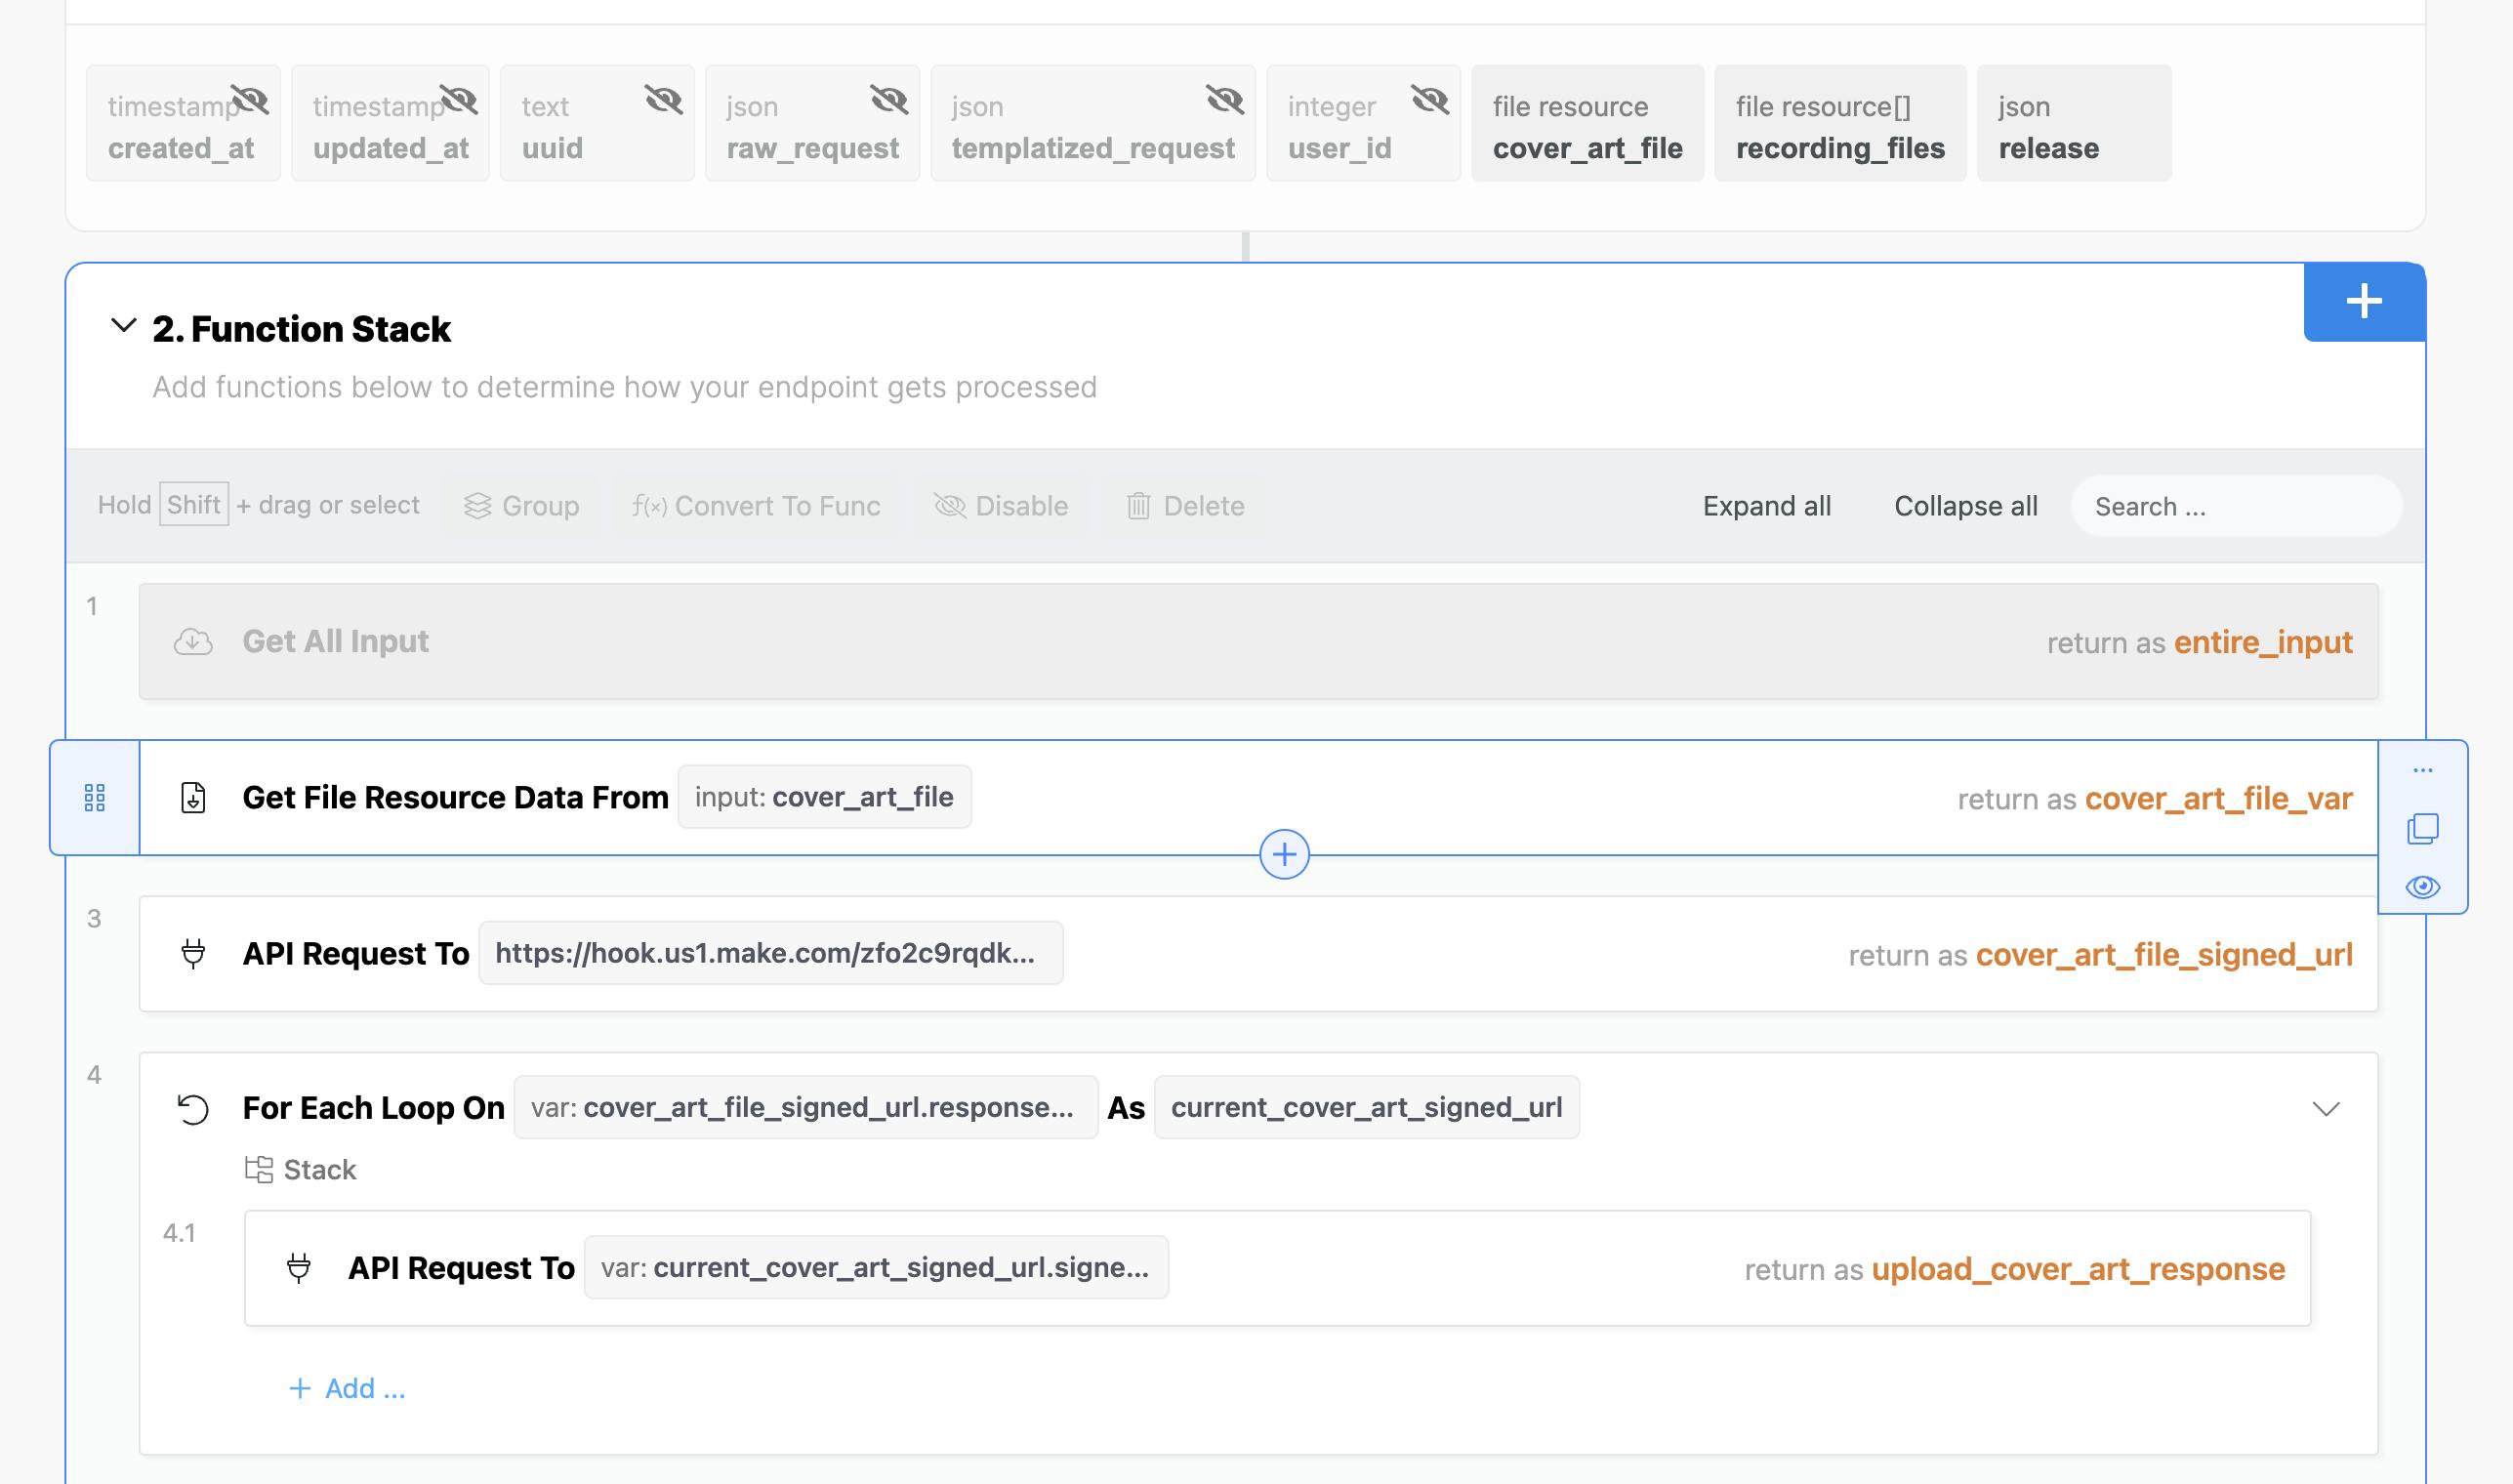Collapse the Function Stack section chevron
The image size is (2513, 1484).
[123, 326]
